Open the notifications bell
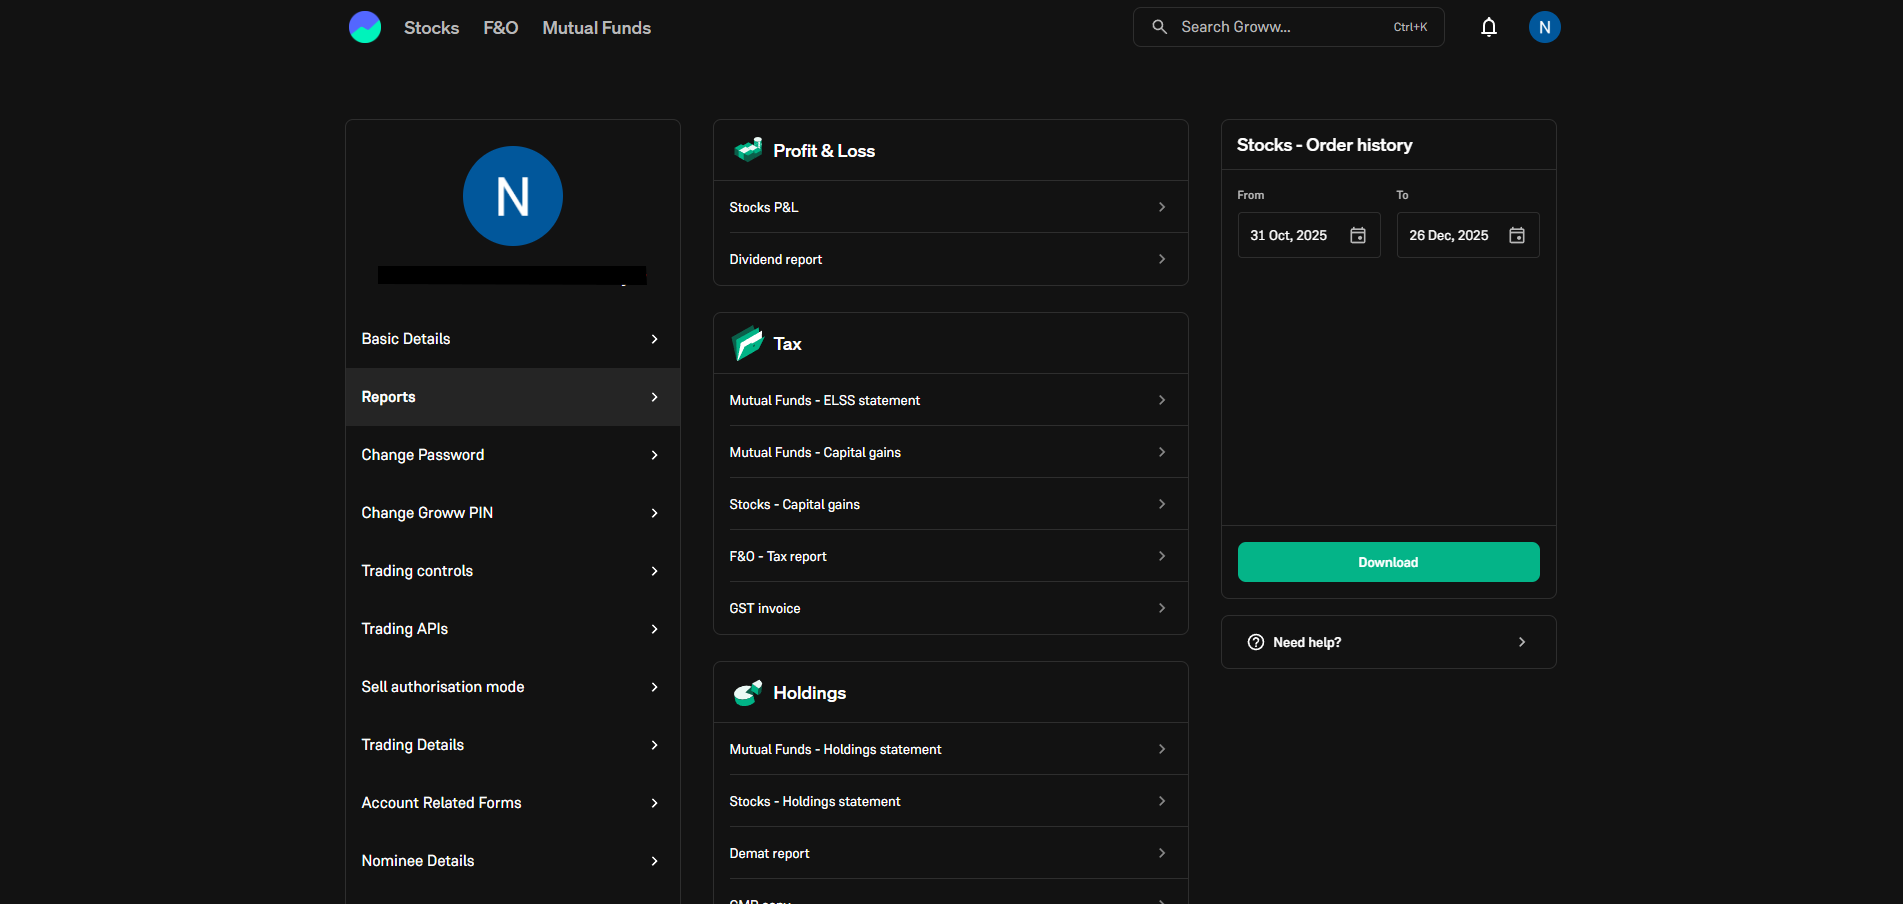Viewport: 1903px width, 904px height. pyautogui.click(x=1488, y=27)
